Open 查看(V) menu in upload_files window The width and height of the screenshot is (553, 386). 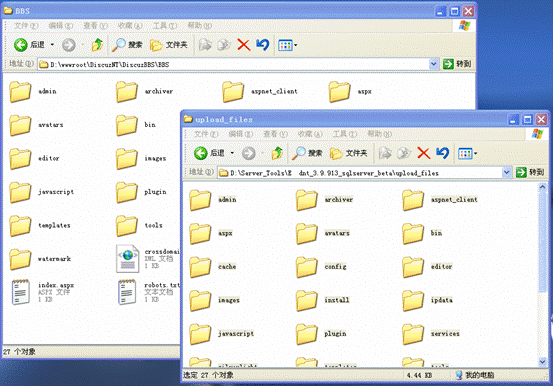(275, 134)
